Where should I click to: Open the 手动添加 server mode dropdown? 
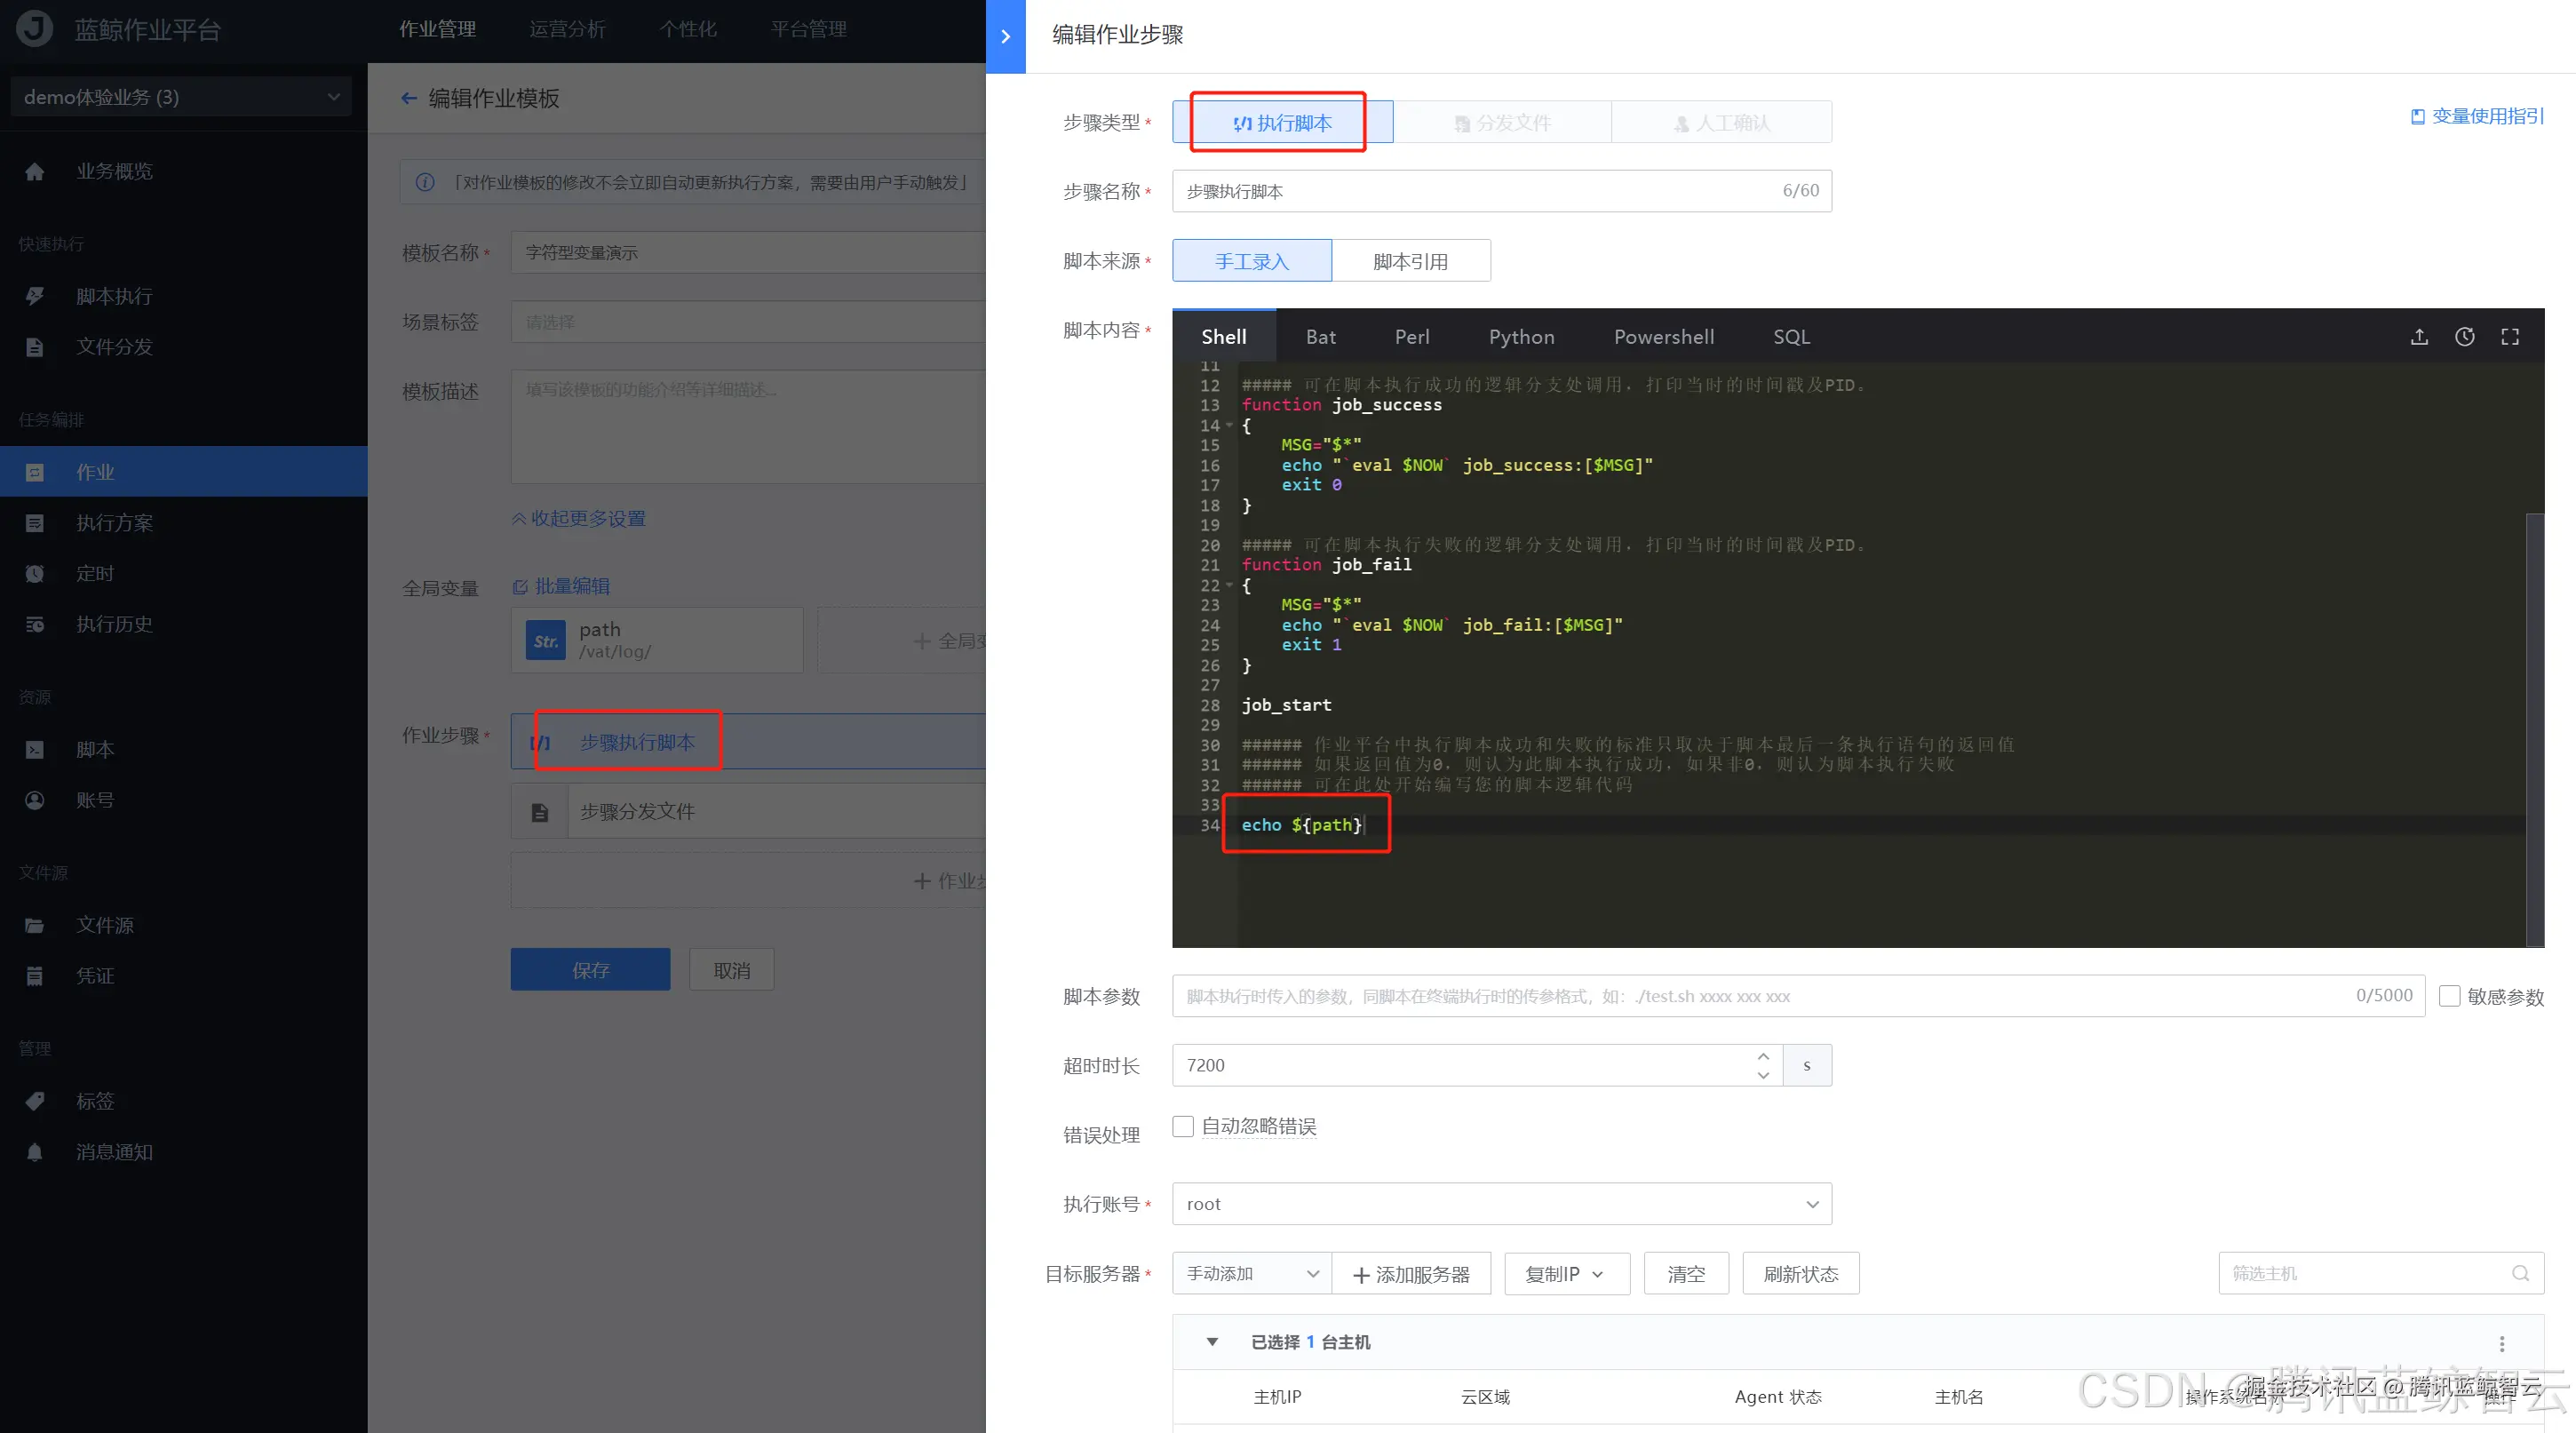click(x=1252, y=1274)
